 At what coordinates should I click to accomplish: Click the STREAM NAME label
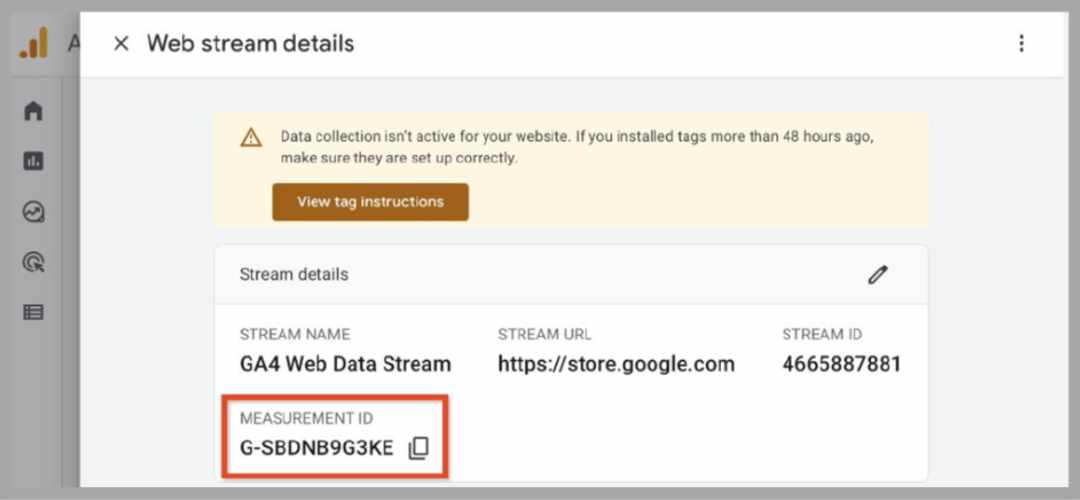(x=295, y=335)
